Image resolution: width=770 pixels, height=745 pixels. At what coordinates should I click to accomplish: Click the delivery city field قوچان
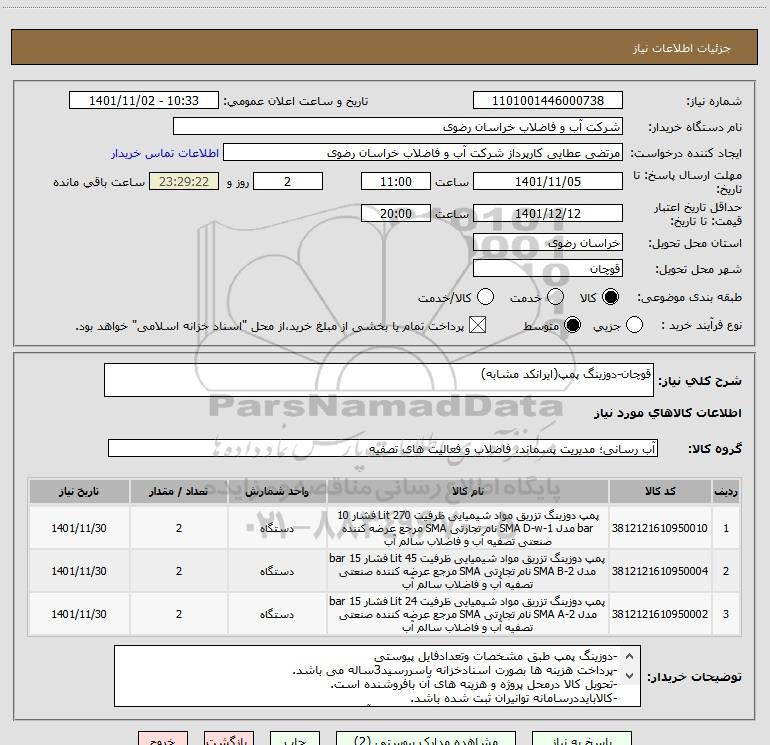point(548,269)
